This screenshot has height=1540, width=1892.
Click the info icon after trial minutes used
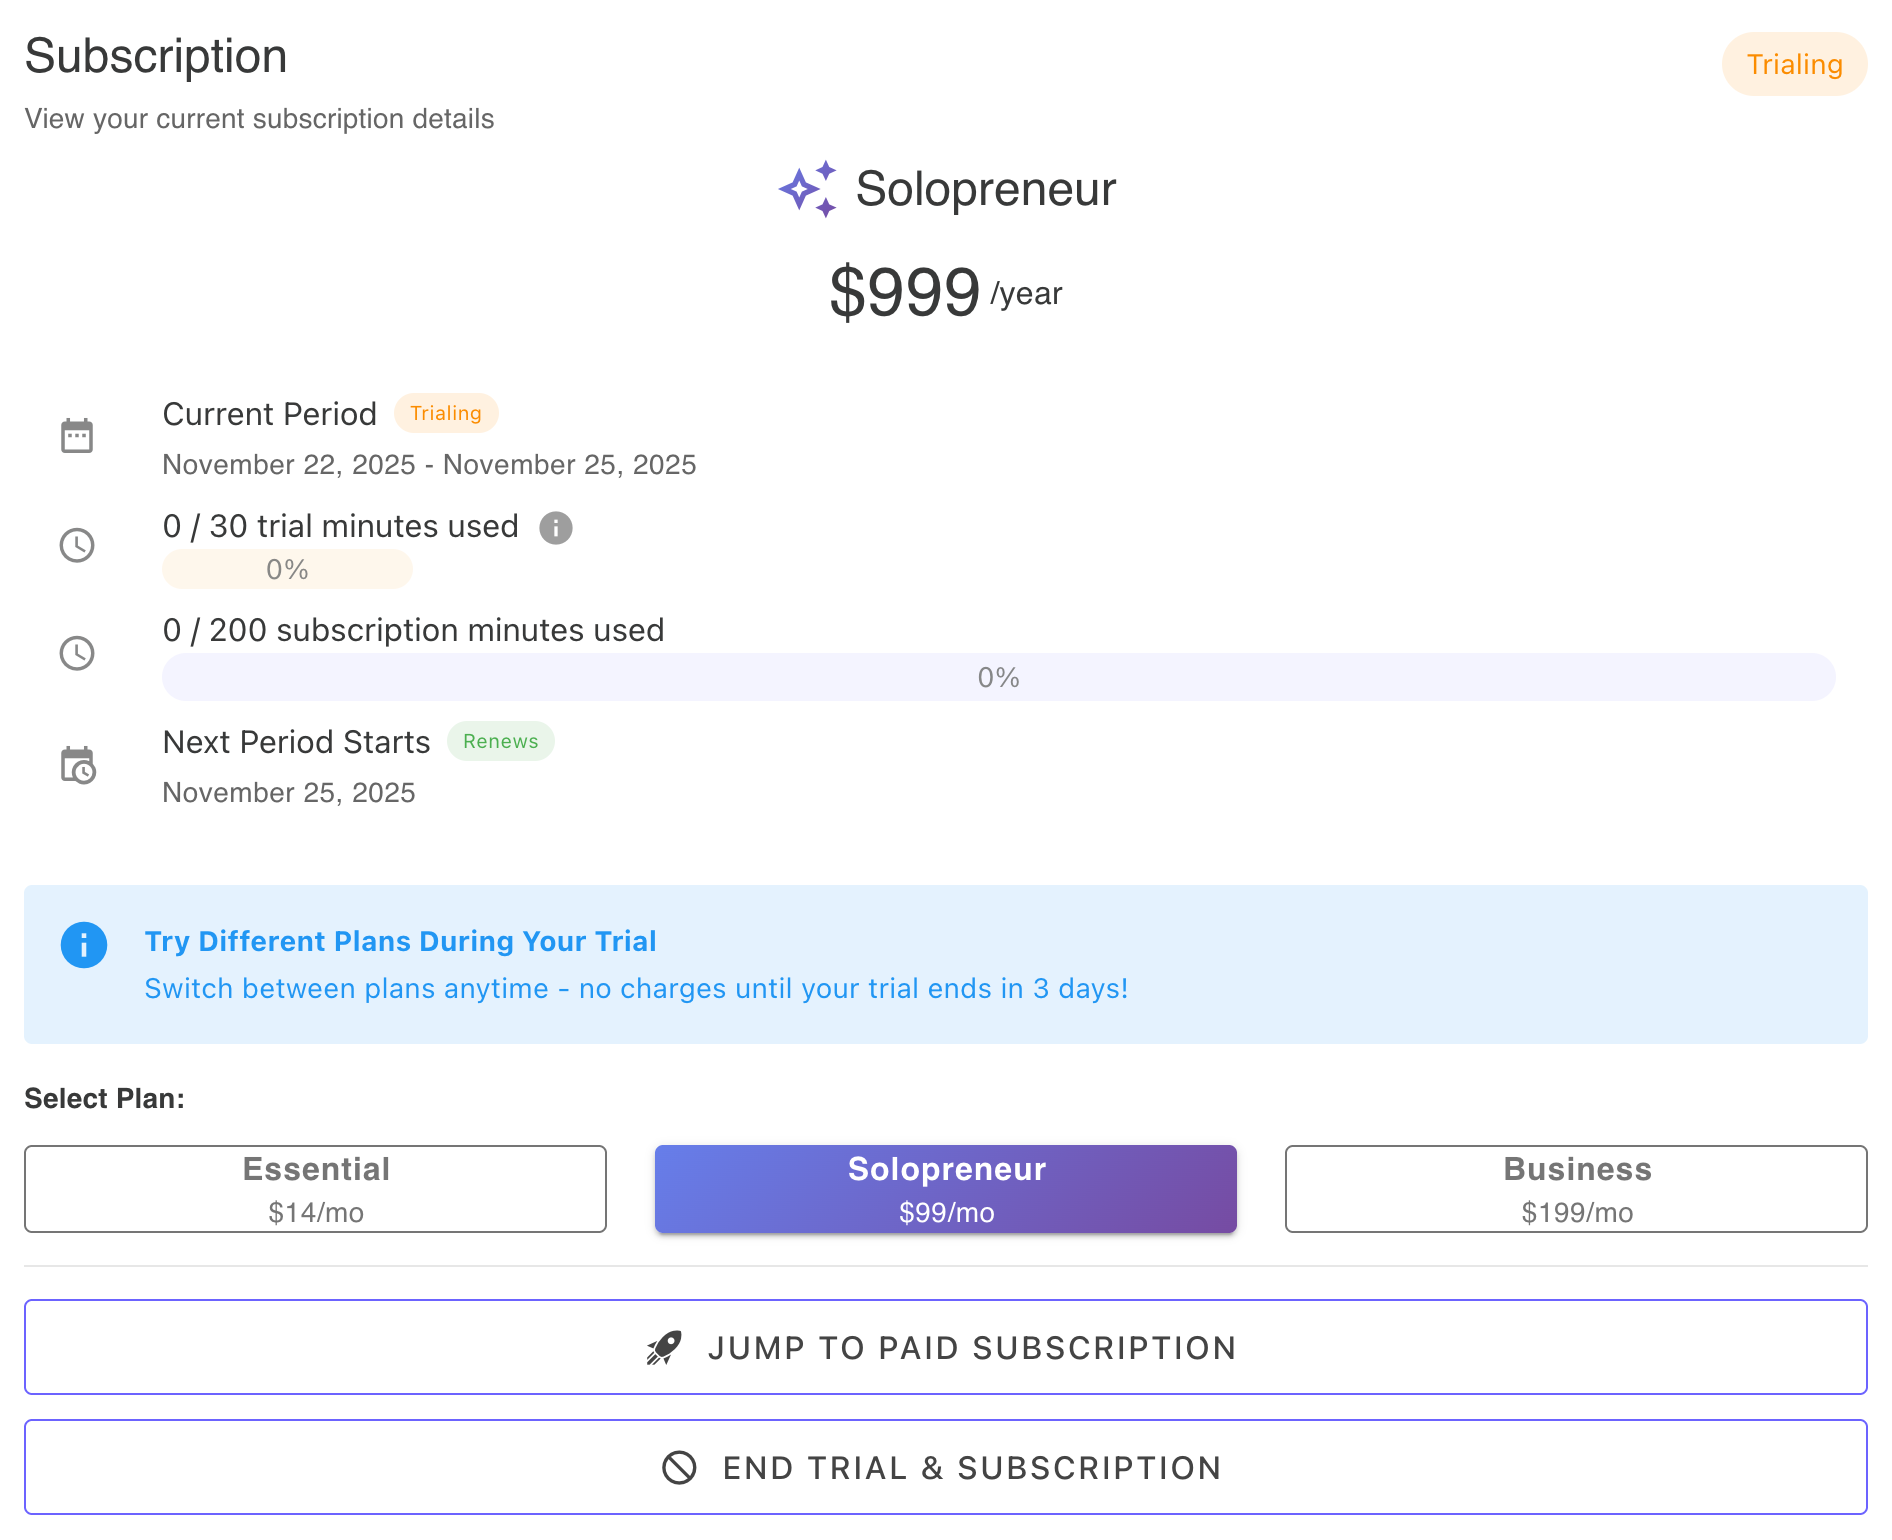[556, 528]
